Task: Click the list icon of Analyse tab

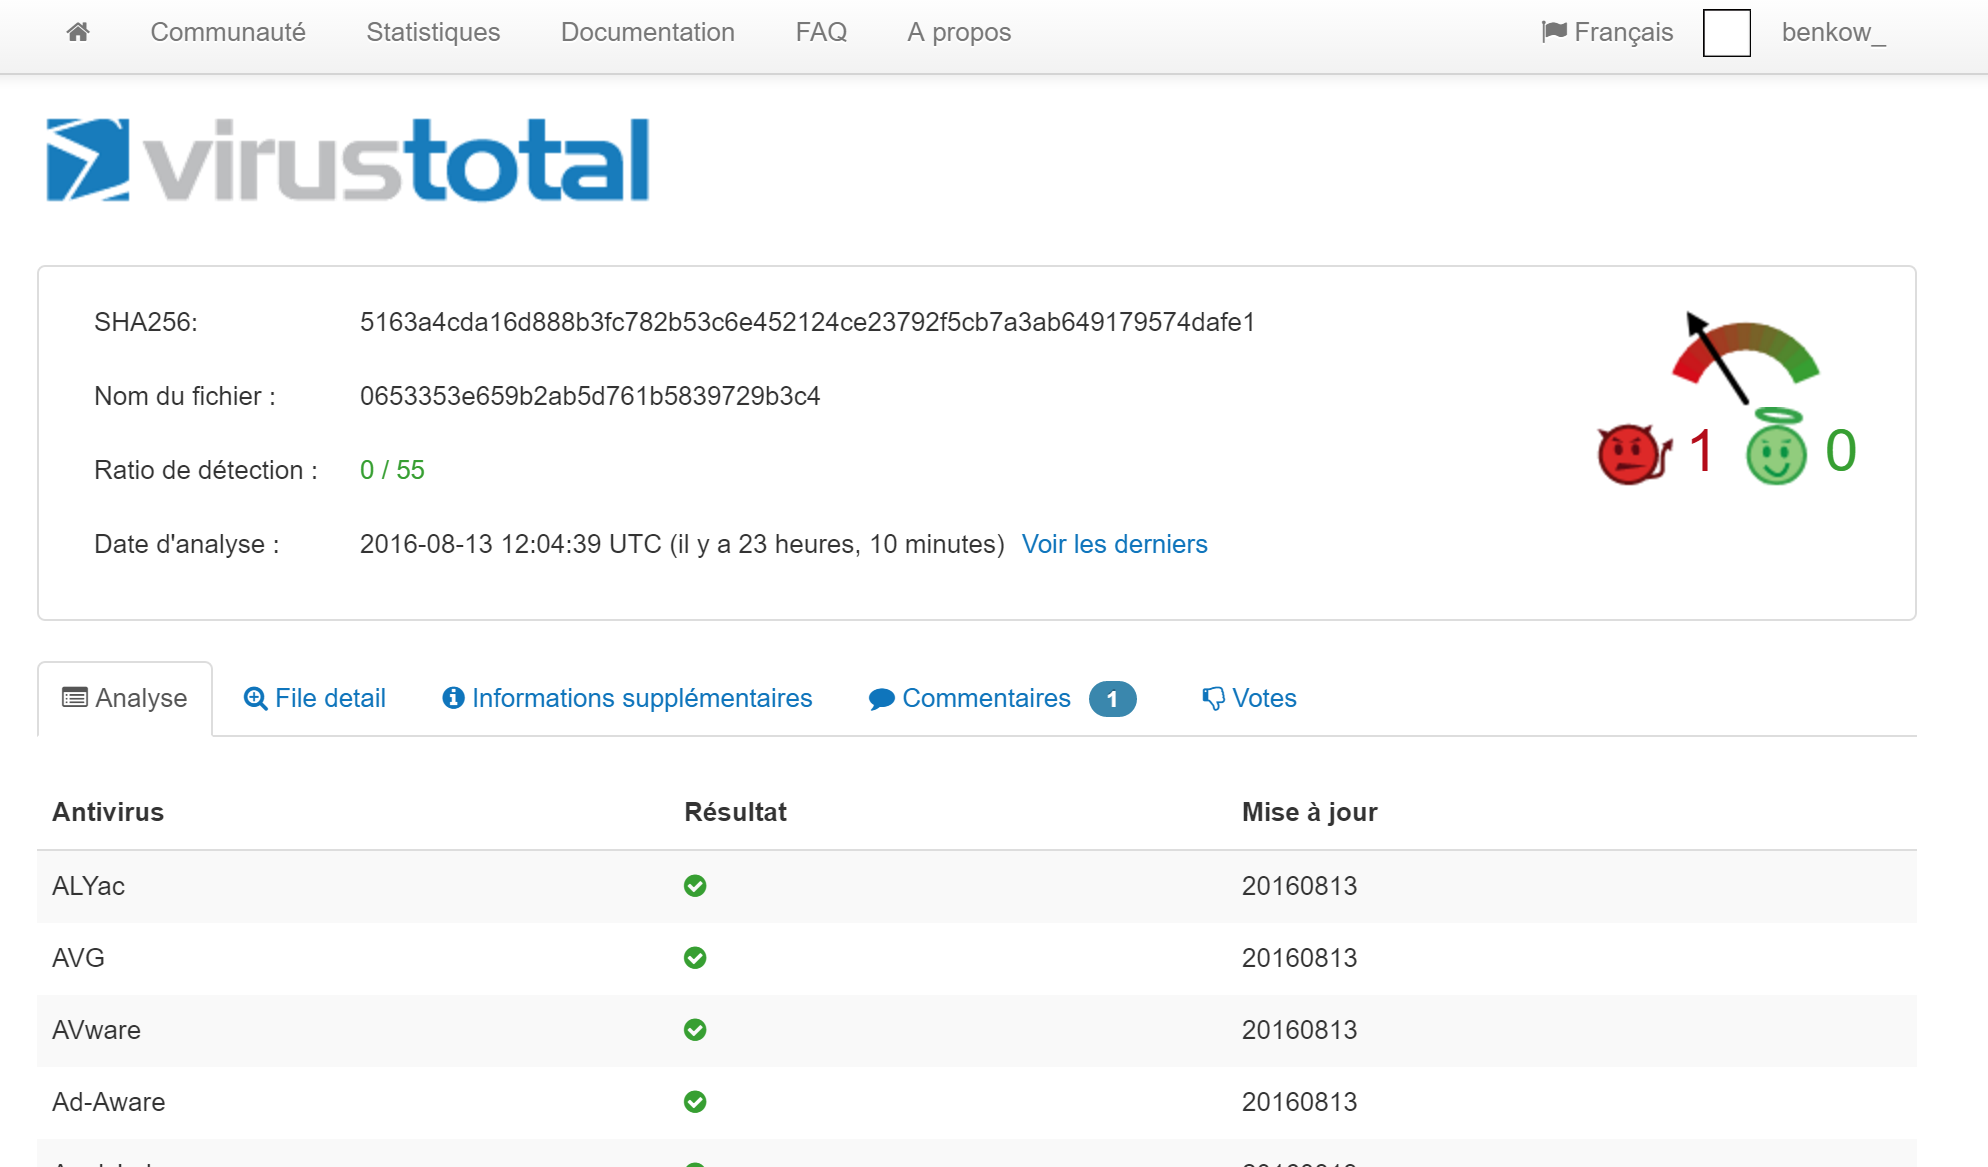Action: coord(75,697)
